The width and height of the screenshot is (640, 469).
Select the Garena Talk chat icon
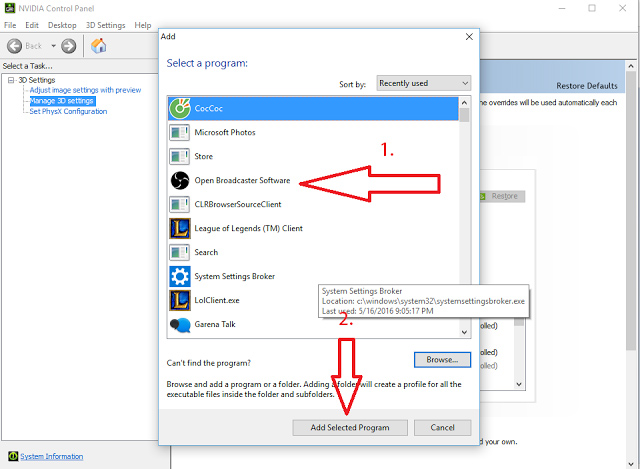[x=180, y=325]
